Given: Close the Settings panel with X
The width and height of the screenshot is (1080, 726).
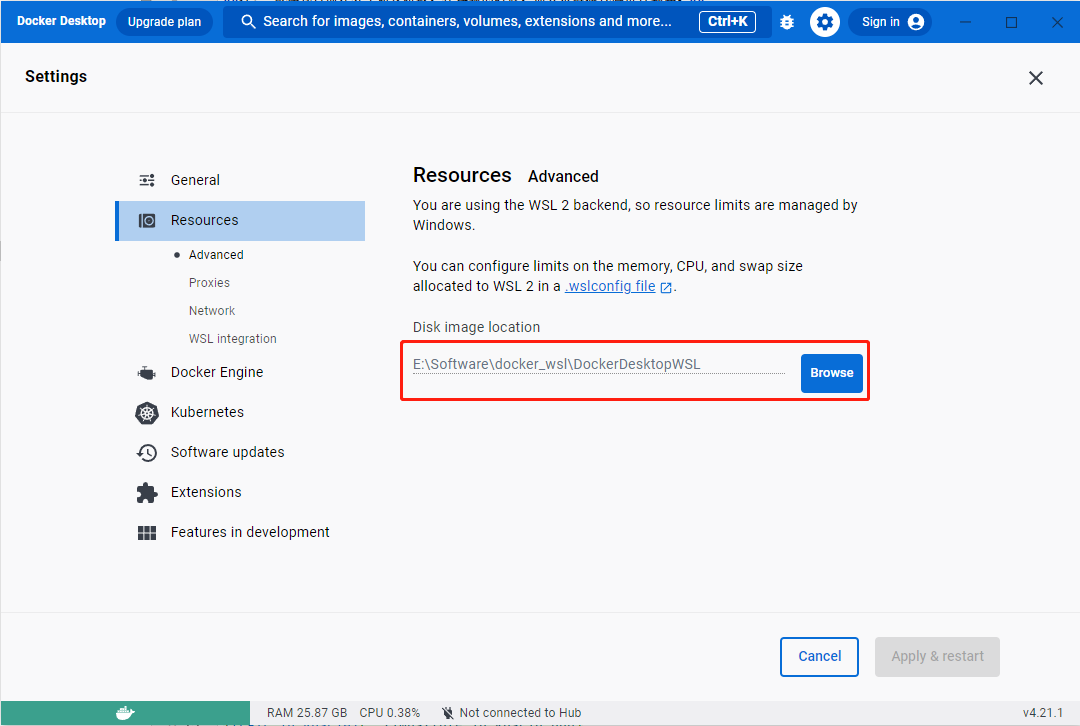Looking at the screenshot, I should 1036,78.
